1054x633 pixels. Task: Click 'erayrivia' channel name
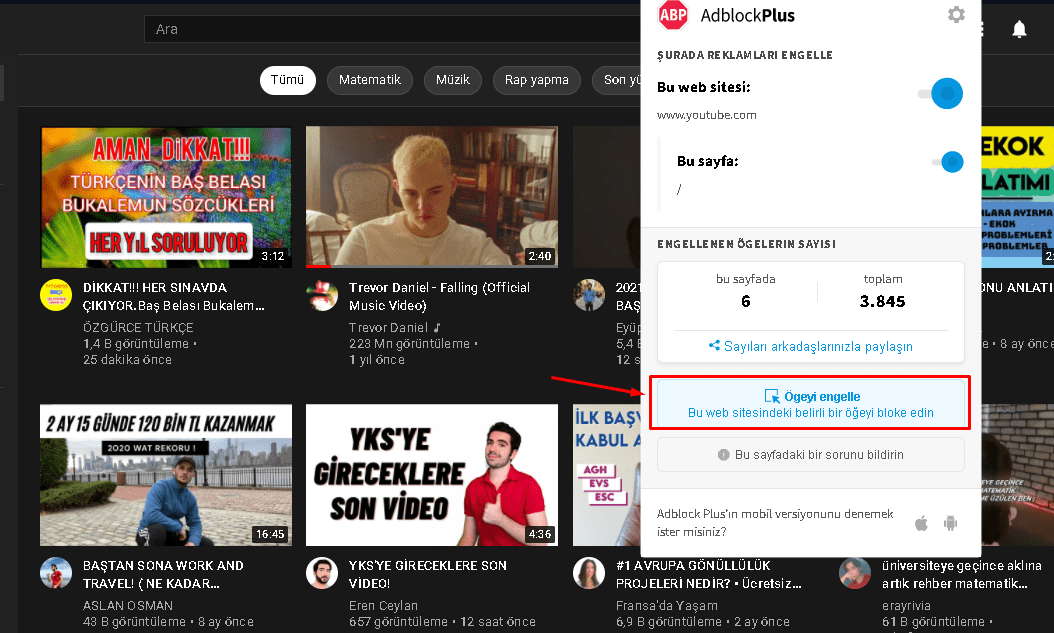[906, 605]
